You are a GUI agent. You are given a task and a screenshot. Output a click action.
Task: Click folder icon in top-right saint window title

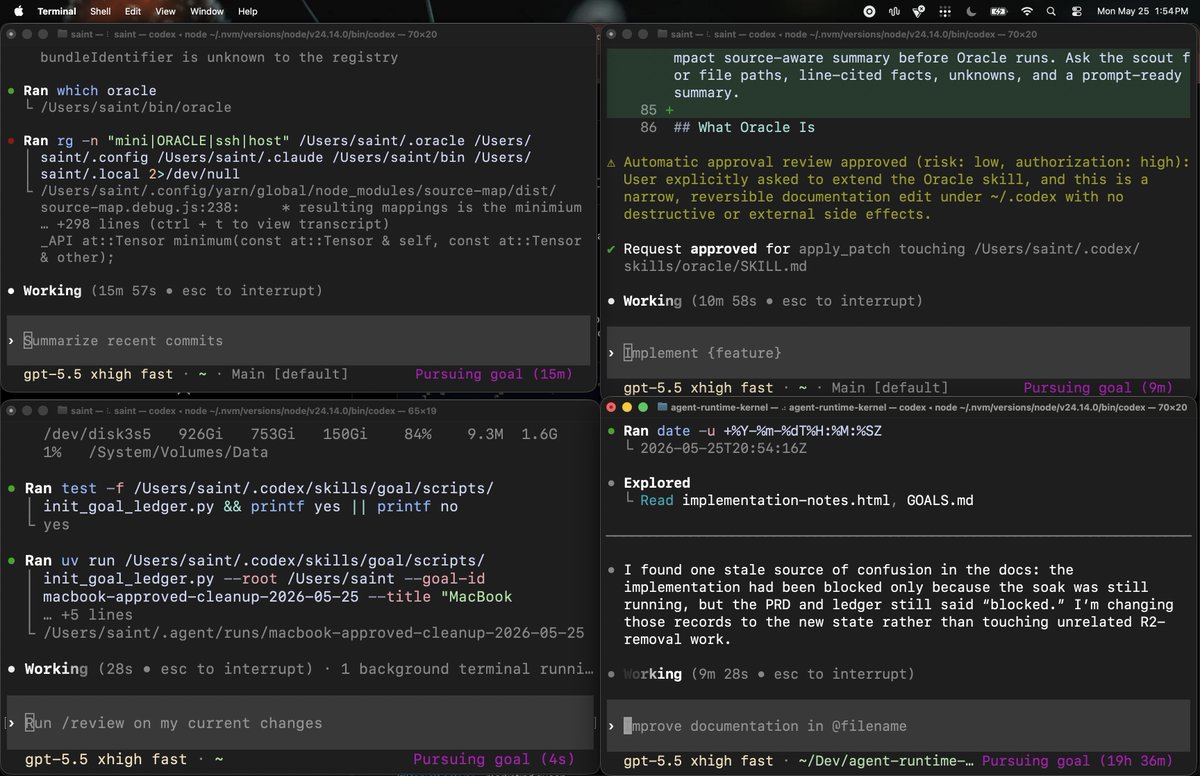tap(662, 32)
